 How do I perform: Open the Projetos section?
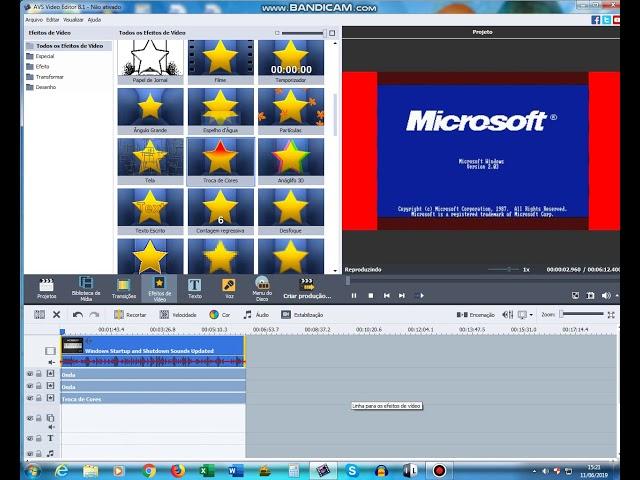[x=47, y=289]
